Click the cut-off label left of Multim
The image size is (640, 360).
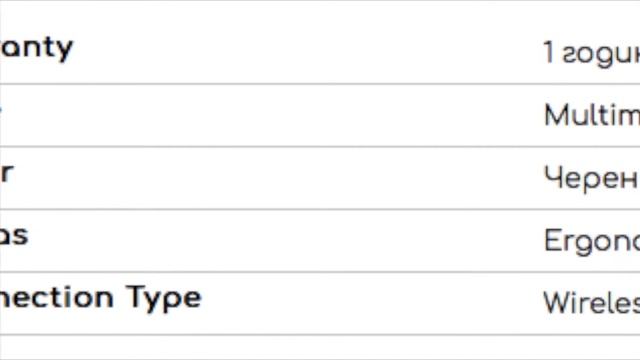pyautogui.click(x=1, y=111)
